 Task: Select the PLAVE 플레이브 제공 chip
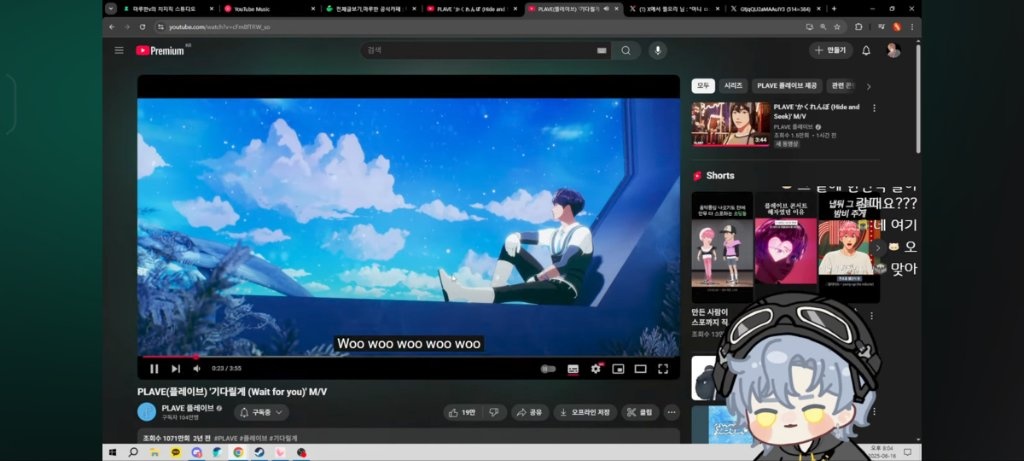(787, 86)
